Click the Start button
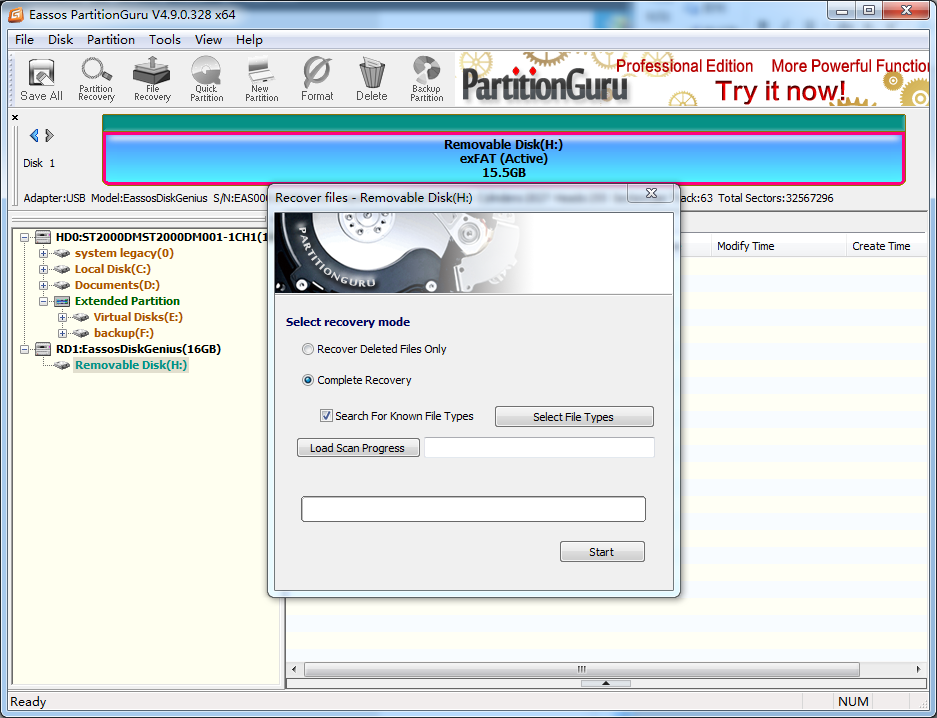 pos(602,552)
